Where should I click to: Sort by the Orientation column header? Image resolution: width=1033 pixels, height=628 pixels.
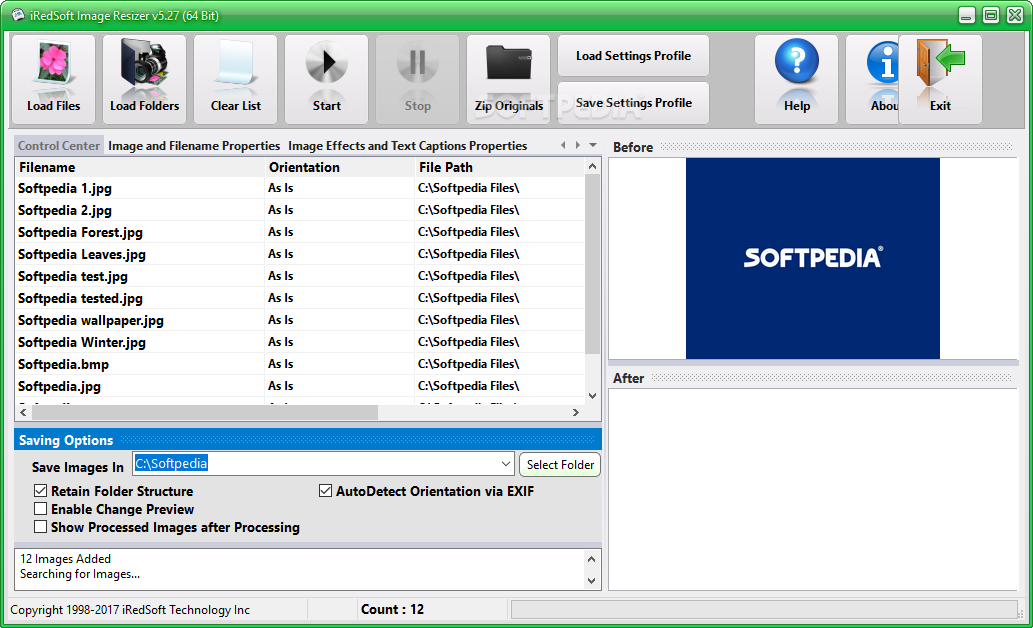(339, 167)
